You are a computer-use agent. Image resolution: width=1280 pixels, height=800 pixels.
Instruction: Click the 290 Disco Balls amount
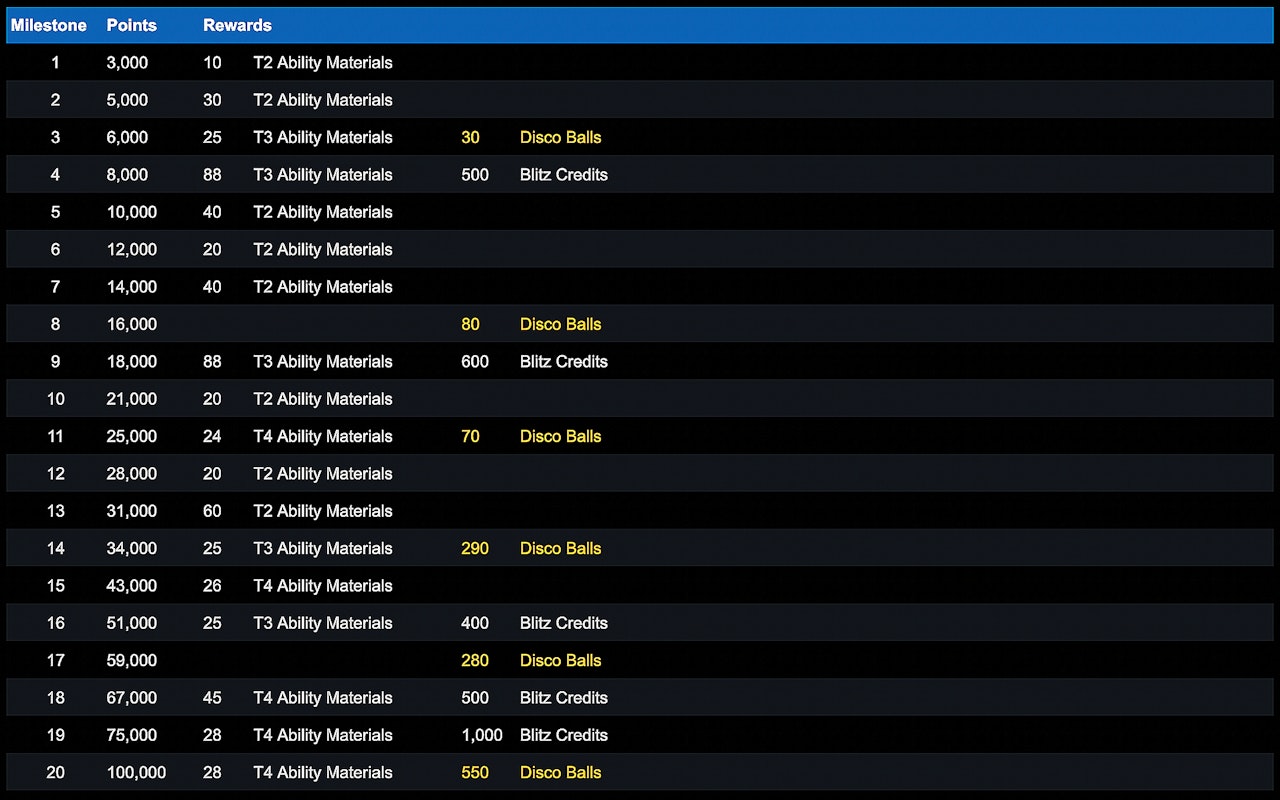click(x=475, y=548)
